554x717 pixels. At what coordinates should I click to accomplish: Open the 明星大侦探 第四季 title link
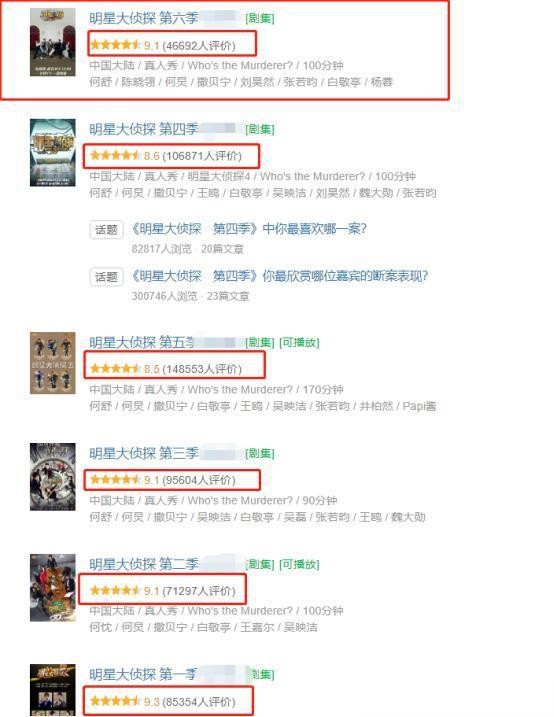[x=144, y=129]
